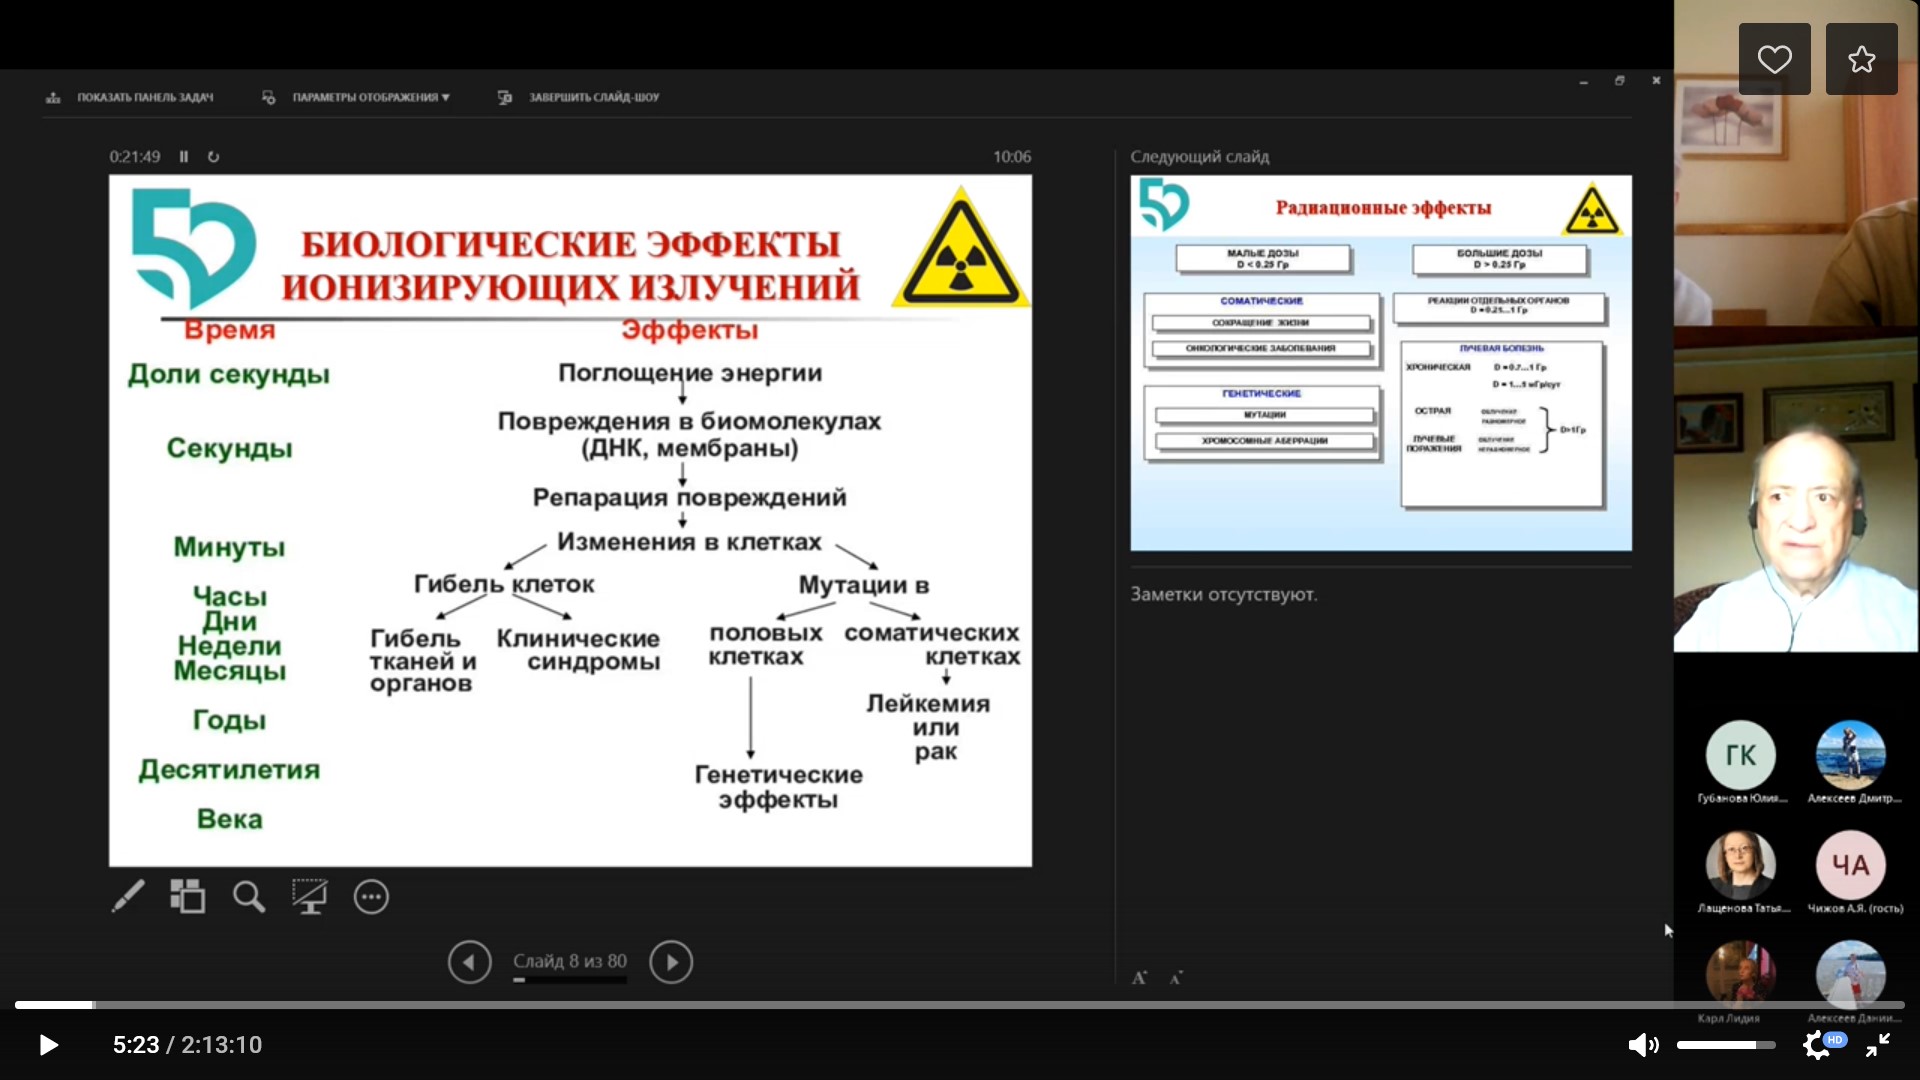The image size is (1920, 1080).
Task: Show all slides grid view
Action: pyautogui.click(x=187, y=896)
